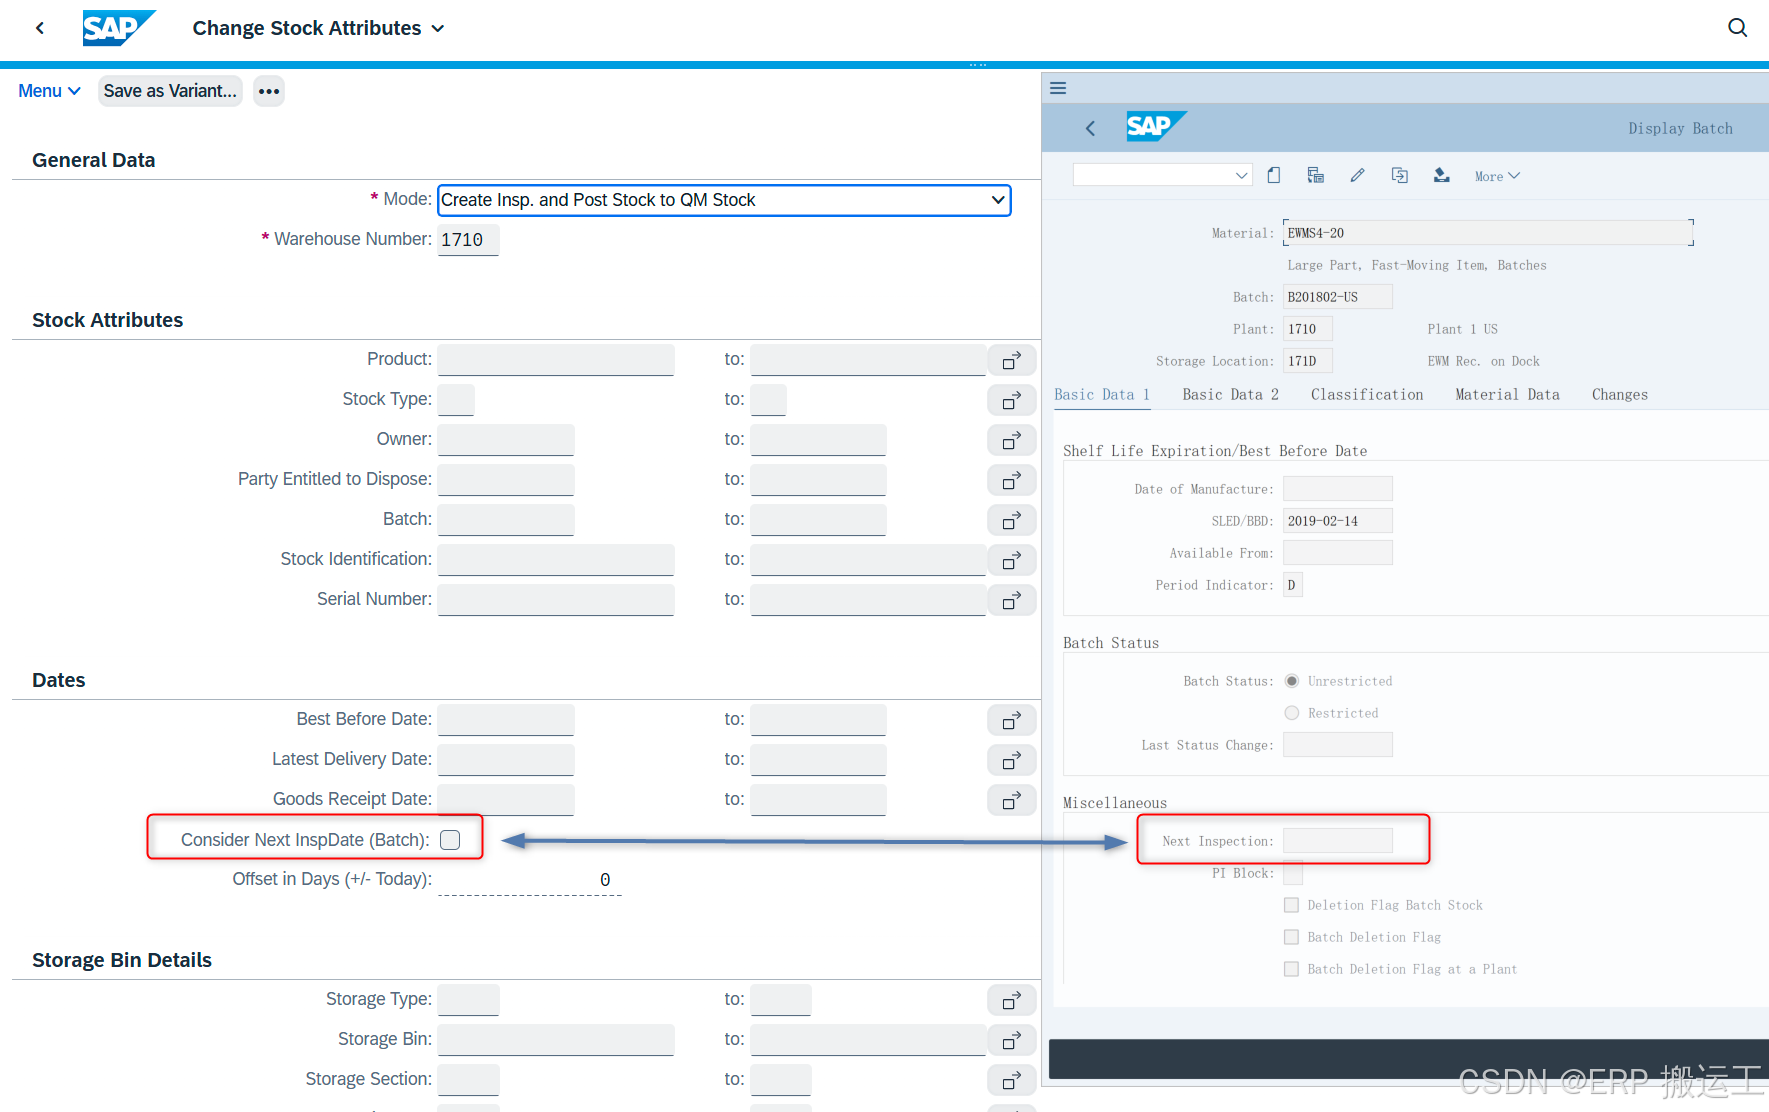Click the SAP logo in Change Stock Attributes
The height and width of the screenshot is (1112, 1769).
coord(119,28)
